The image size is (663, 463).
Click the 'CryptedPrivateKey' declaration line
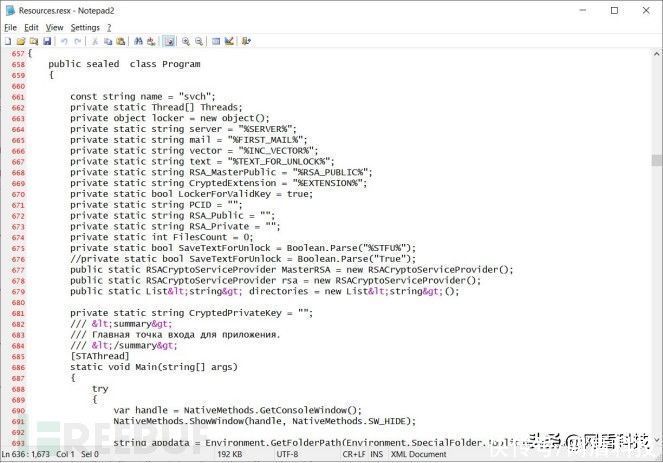[192, 313]
